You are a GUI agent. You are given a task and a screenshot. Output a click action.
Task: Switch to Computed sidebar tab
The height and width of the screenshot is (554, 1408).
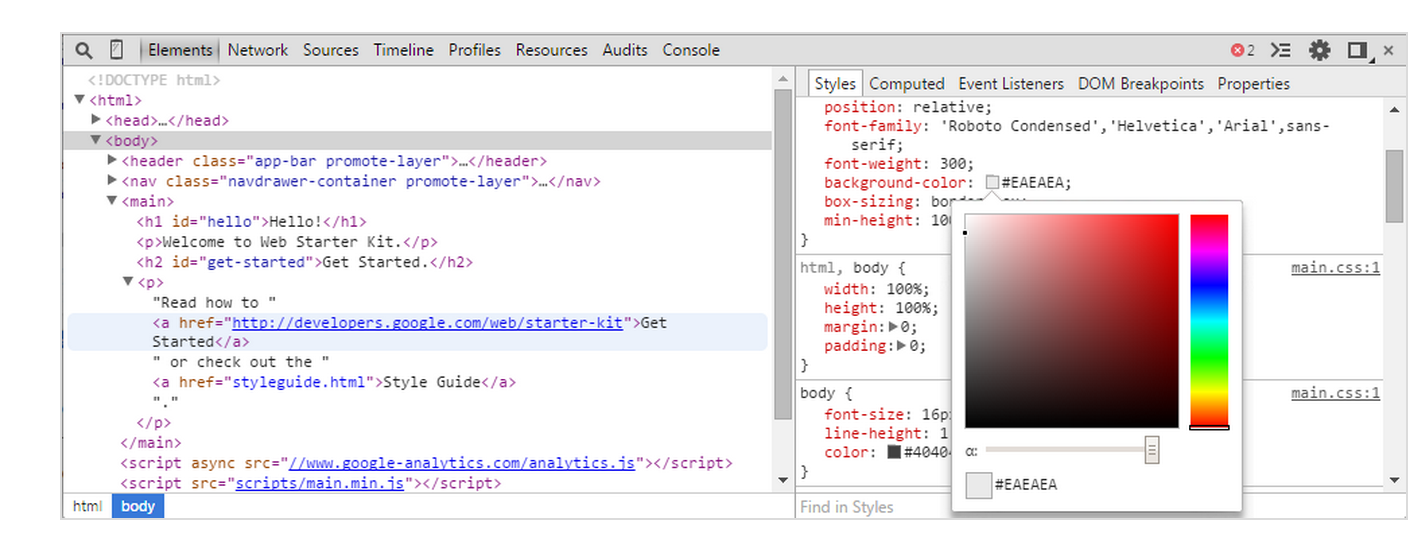(x=907, y=84)
